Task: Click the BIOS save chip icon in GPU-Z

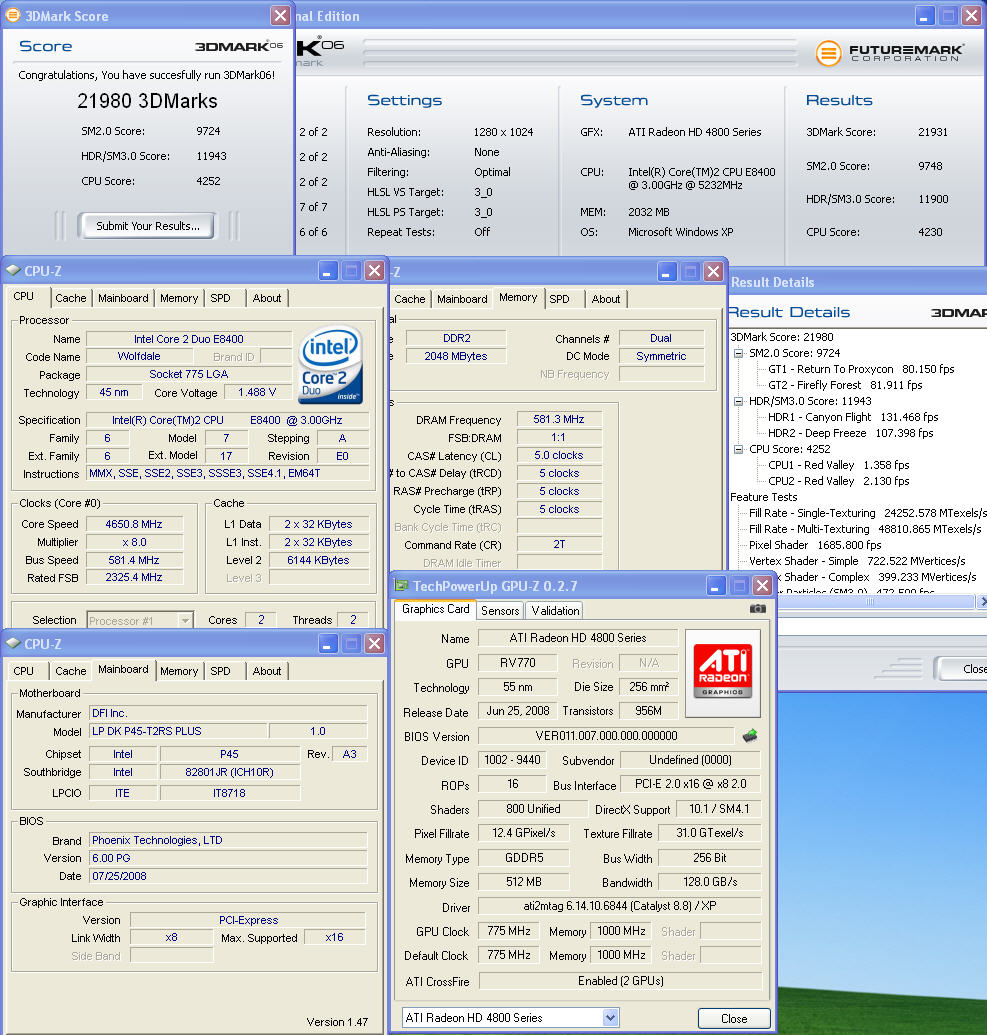Action: tap(749, 736)
